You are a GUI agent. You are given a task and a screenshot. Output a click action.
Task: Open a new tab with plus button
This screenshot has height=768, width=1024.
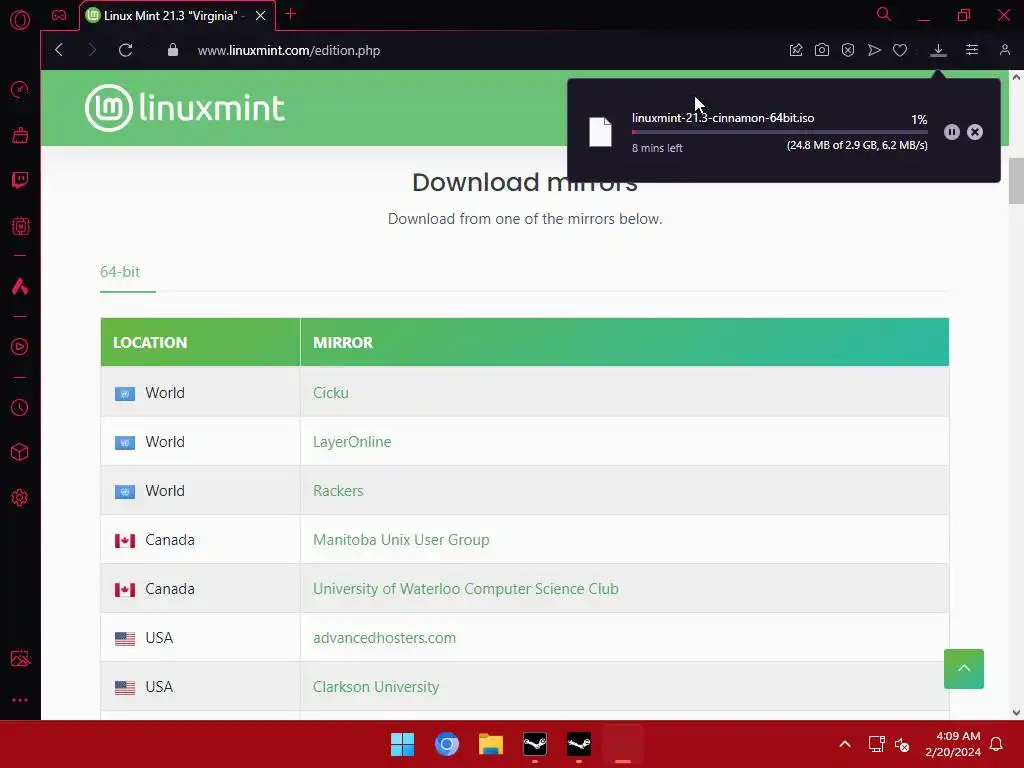click(x=291, y=14)
